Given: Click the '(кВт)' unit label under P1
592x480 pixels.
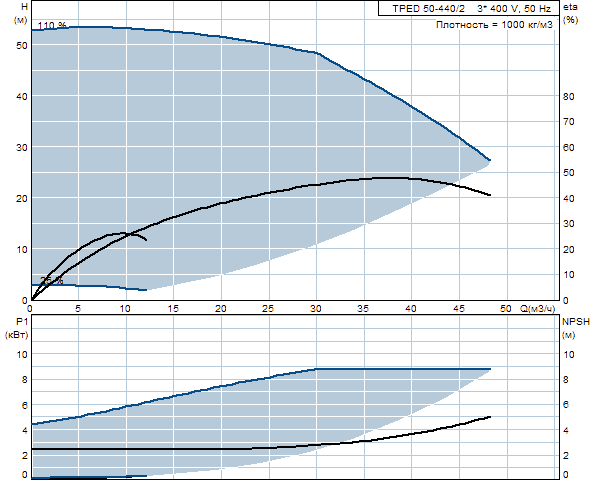Looking at the screenshot, I should [x=16, y=335].
